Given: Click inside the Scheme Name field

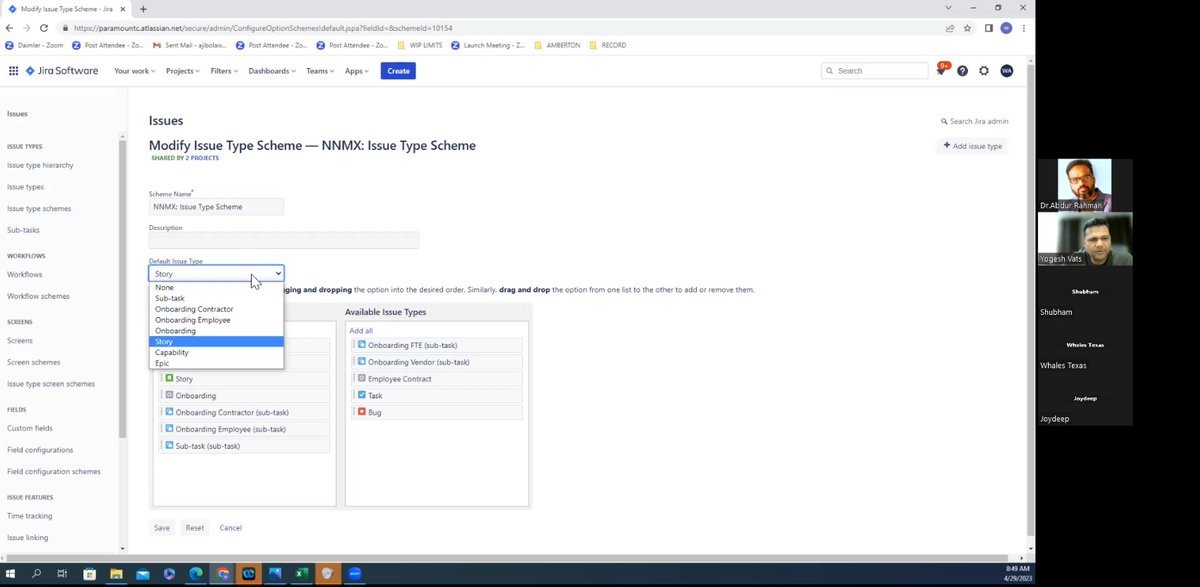Looking at the screenshot, I should pyautogui.click(x=216, y=206).
